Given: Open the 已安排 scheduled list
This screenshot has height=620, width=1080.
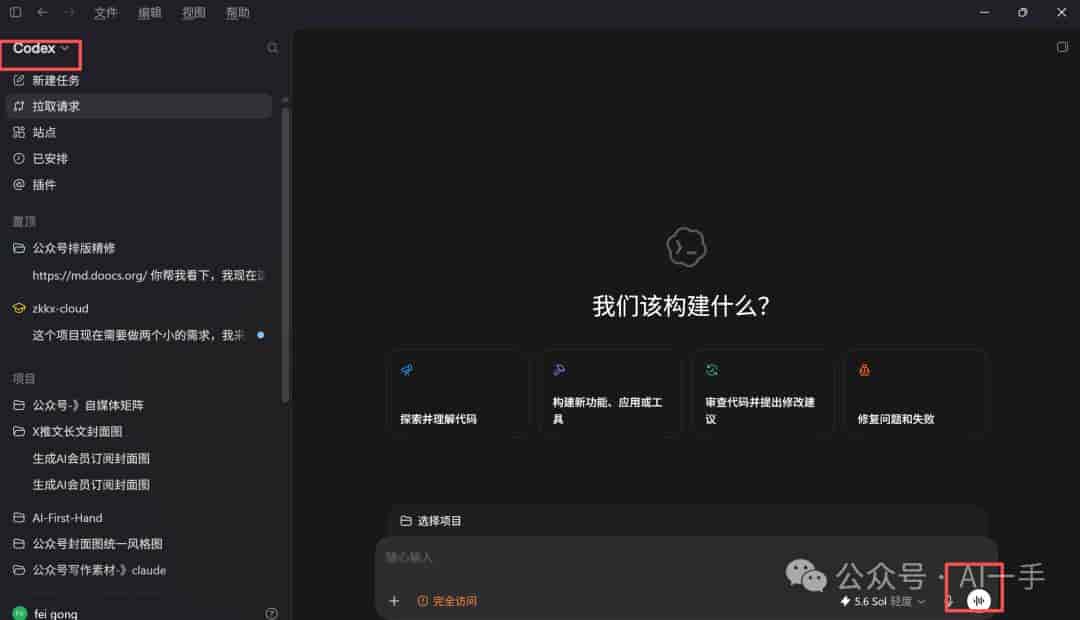Looking at the screenshot, I should [138, 158].
